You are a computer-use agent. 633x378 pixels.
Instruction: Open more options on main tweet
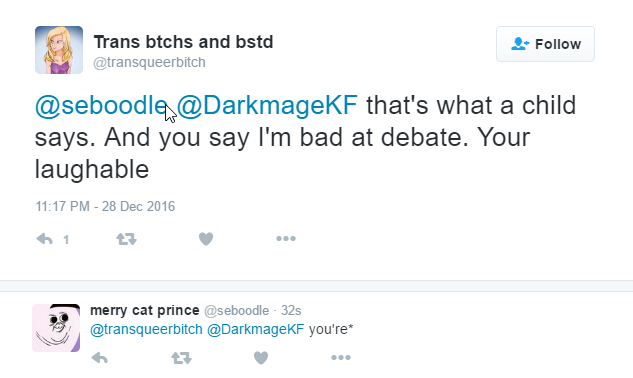286,239
